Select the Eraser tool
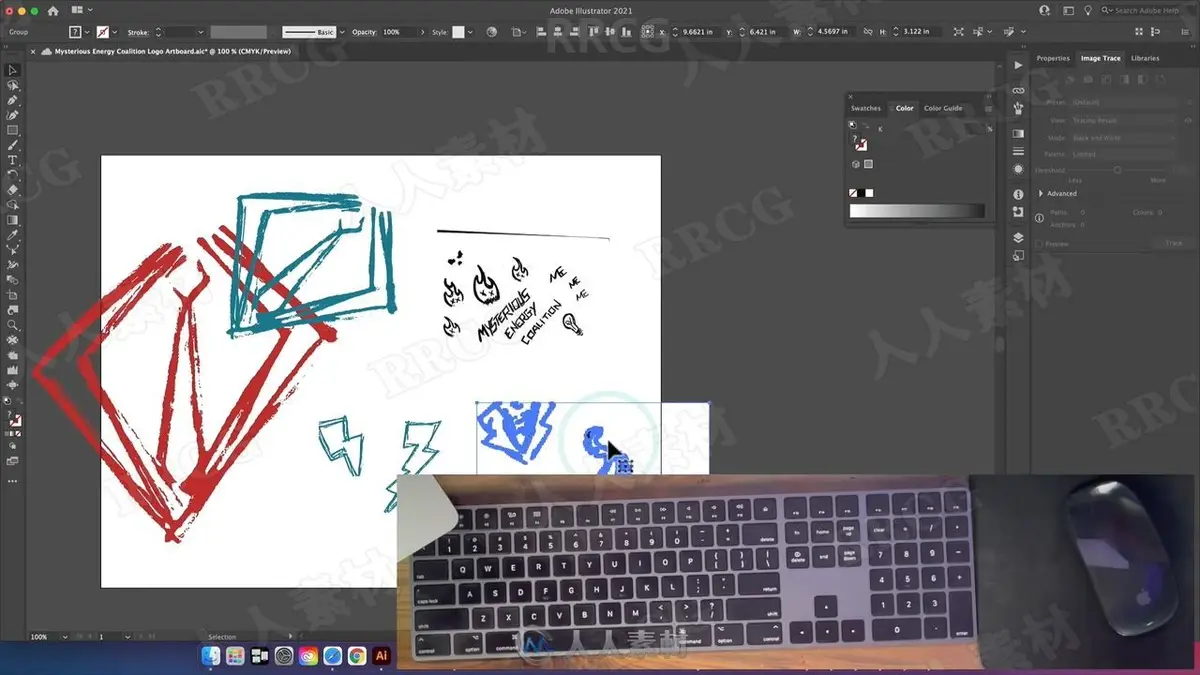Viewport: 1200px width, 675px height. click(13, 190)
